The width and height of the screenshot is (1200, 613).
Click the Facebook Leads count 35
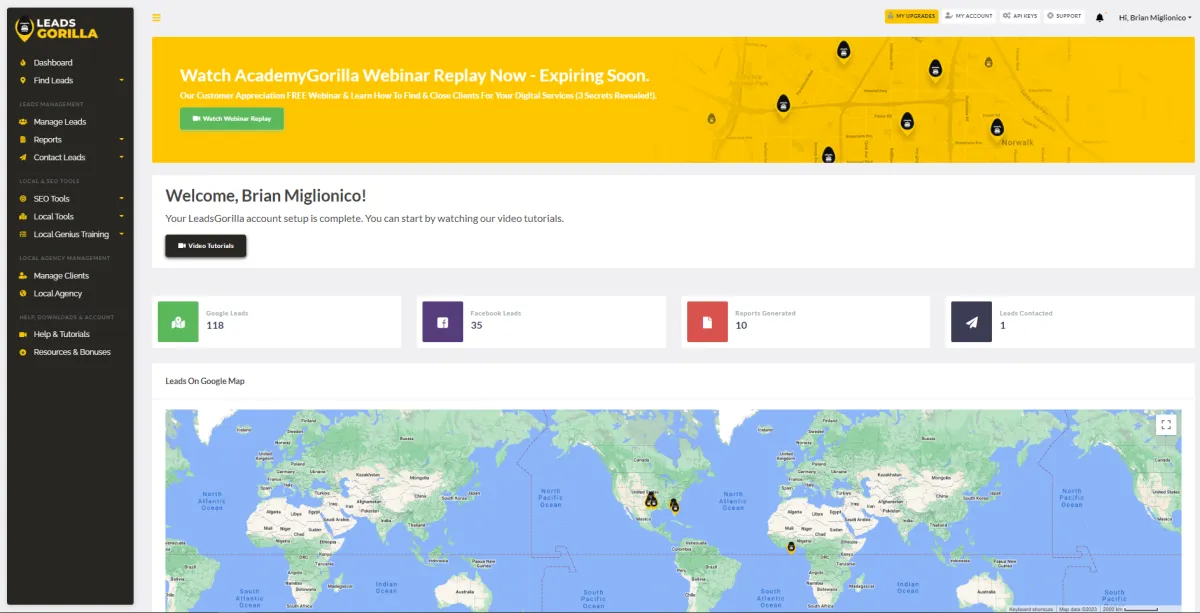[477, 326]
